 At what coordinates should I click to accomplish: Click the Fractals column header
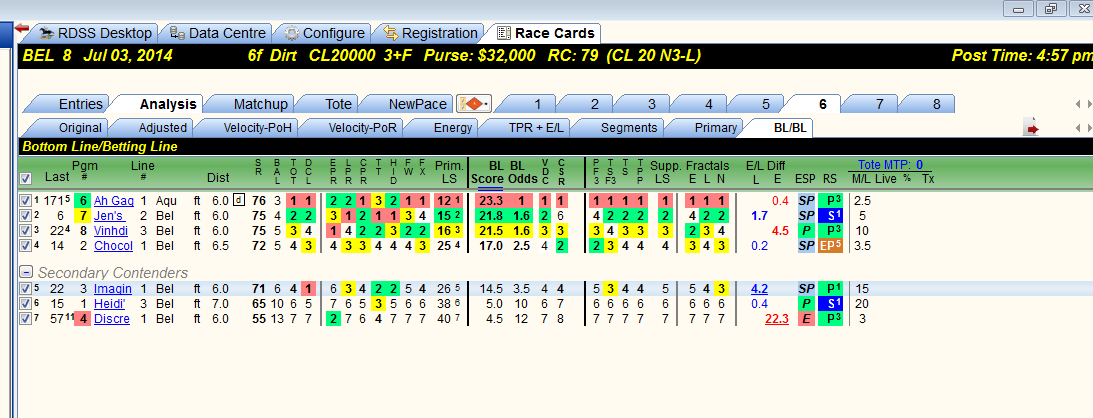pyautogui.click(x=708, y=166)
